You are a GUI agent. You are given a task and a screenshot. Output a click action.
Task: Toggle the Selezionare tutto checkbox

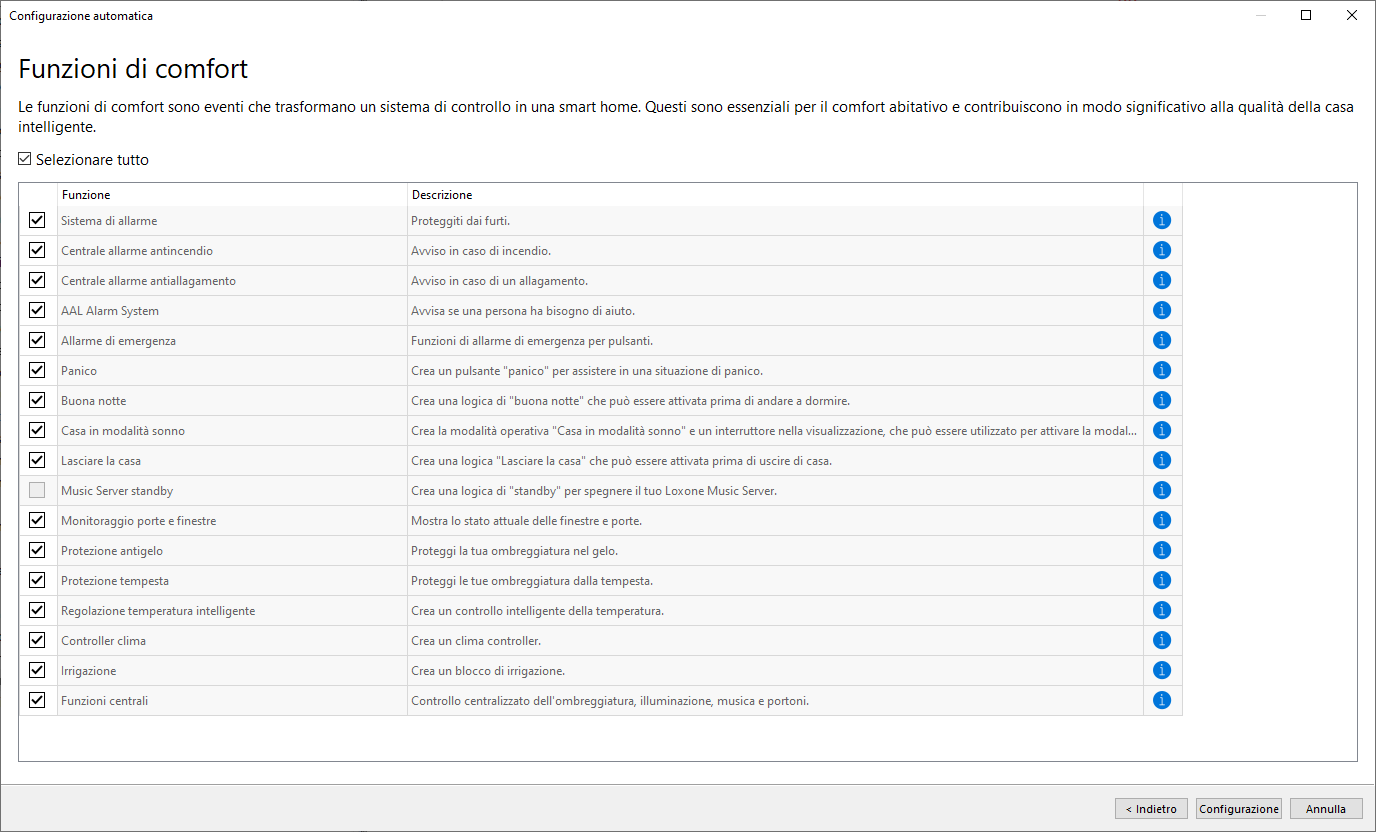pyautogui.click(x=25, y=159)
